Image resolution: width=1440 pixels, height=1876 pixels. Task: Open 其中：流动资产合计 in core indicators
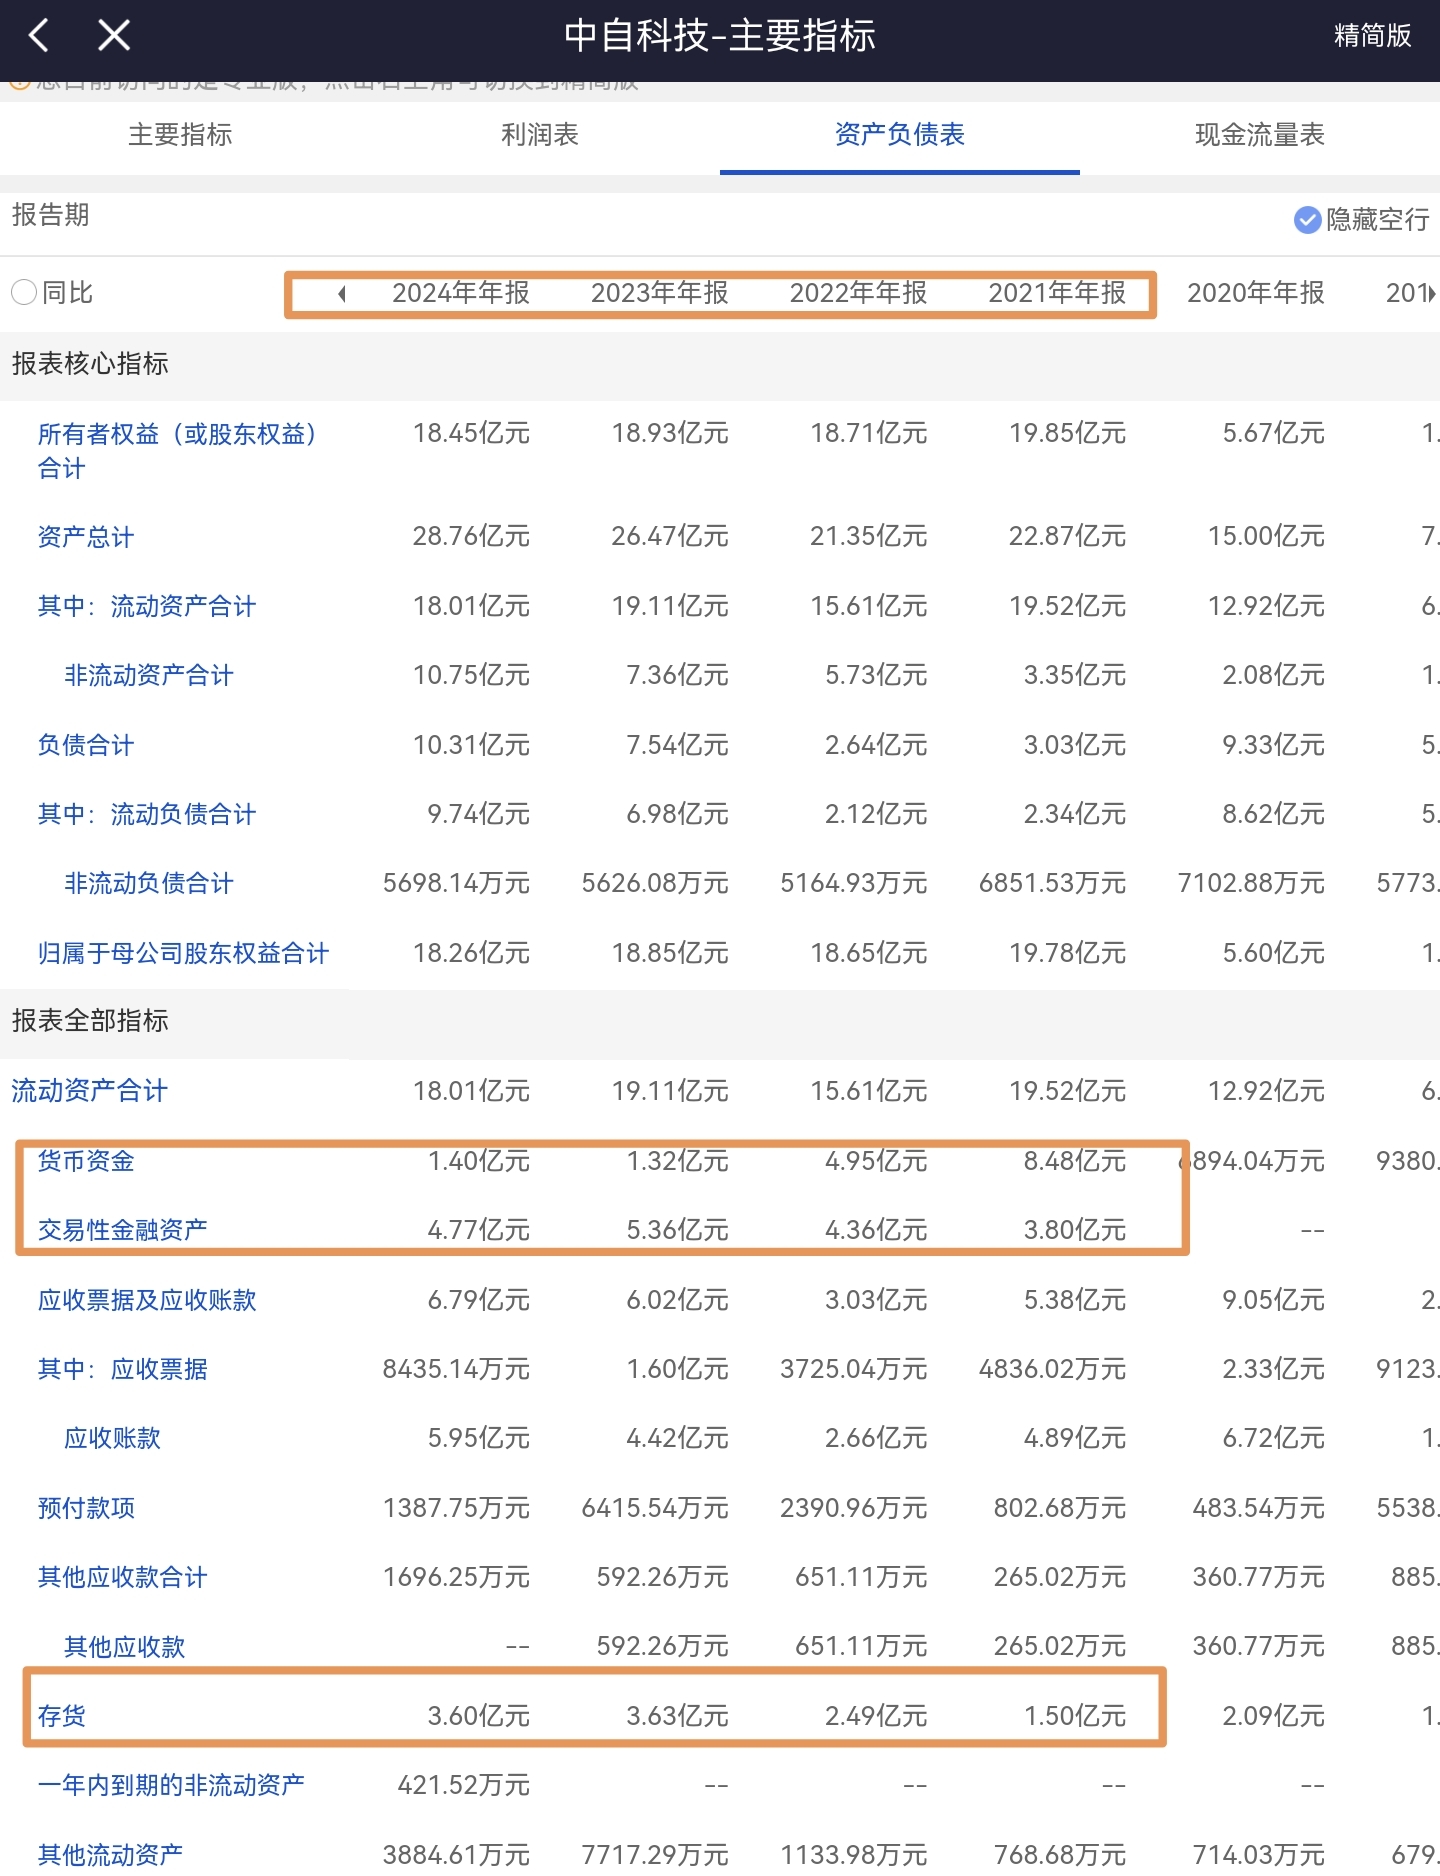(x=147, y=606)
